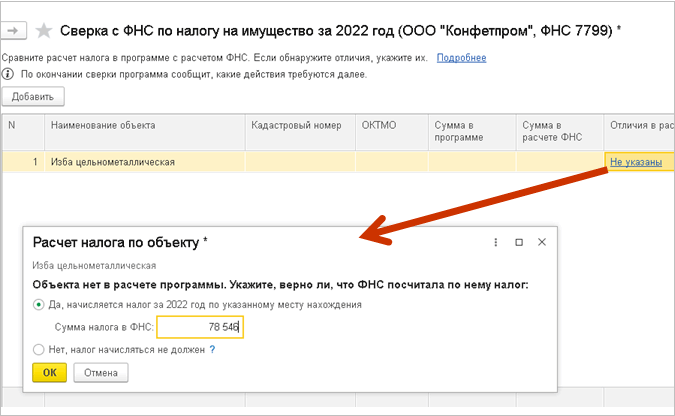The image size is (675, 416).
Task: Click the 'Отмена' button
Action: point(100,373)
